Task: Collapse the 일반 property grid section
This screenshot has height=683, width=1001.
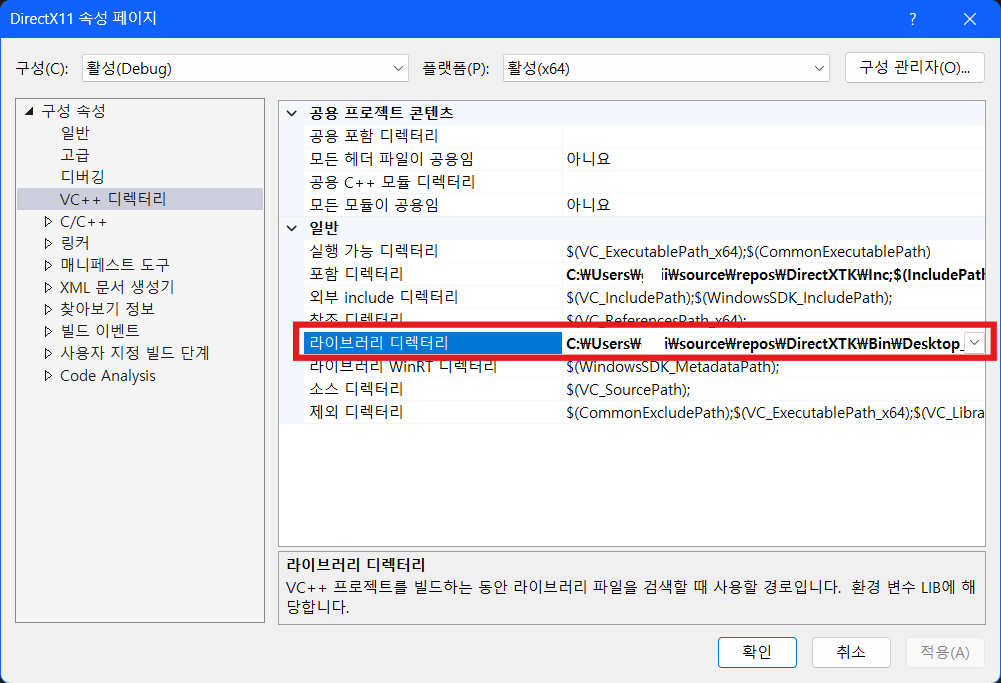Action: pos(292,228)
